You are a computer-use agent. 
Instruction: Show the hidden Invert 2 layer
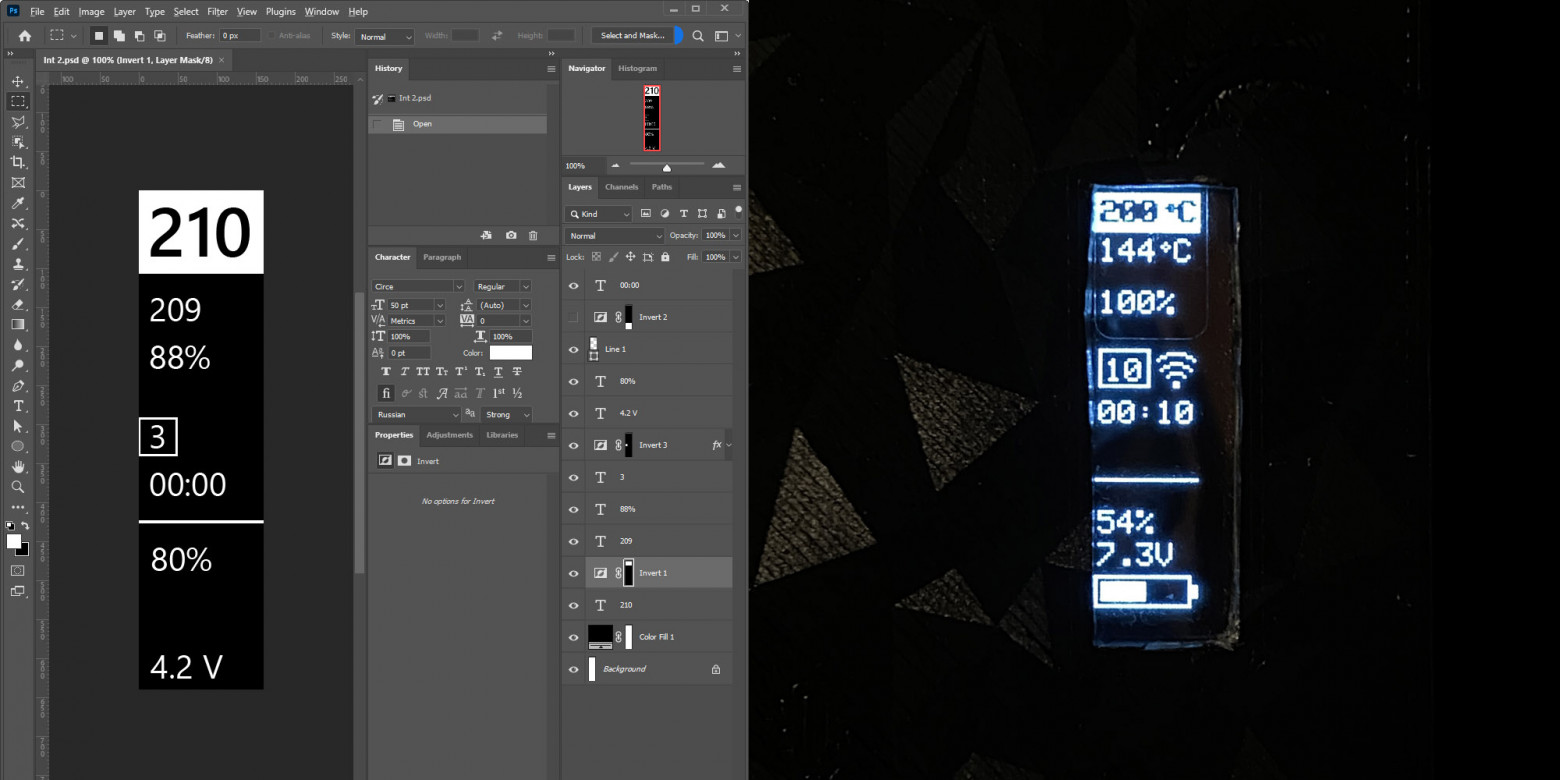[x=574, y=317]
